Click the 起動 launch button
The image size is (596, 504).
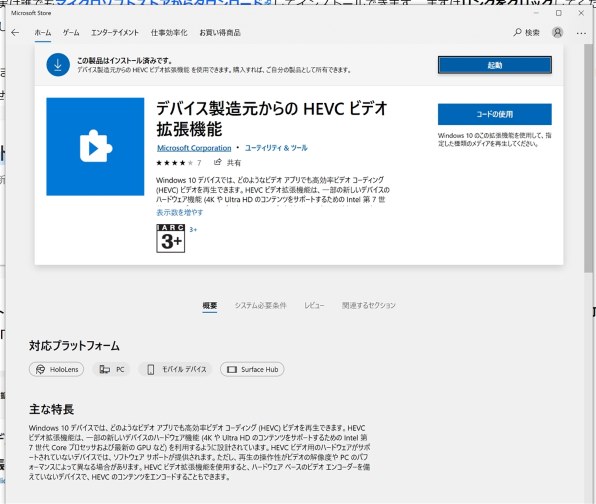pos(495,65)
